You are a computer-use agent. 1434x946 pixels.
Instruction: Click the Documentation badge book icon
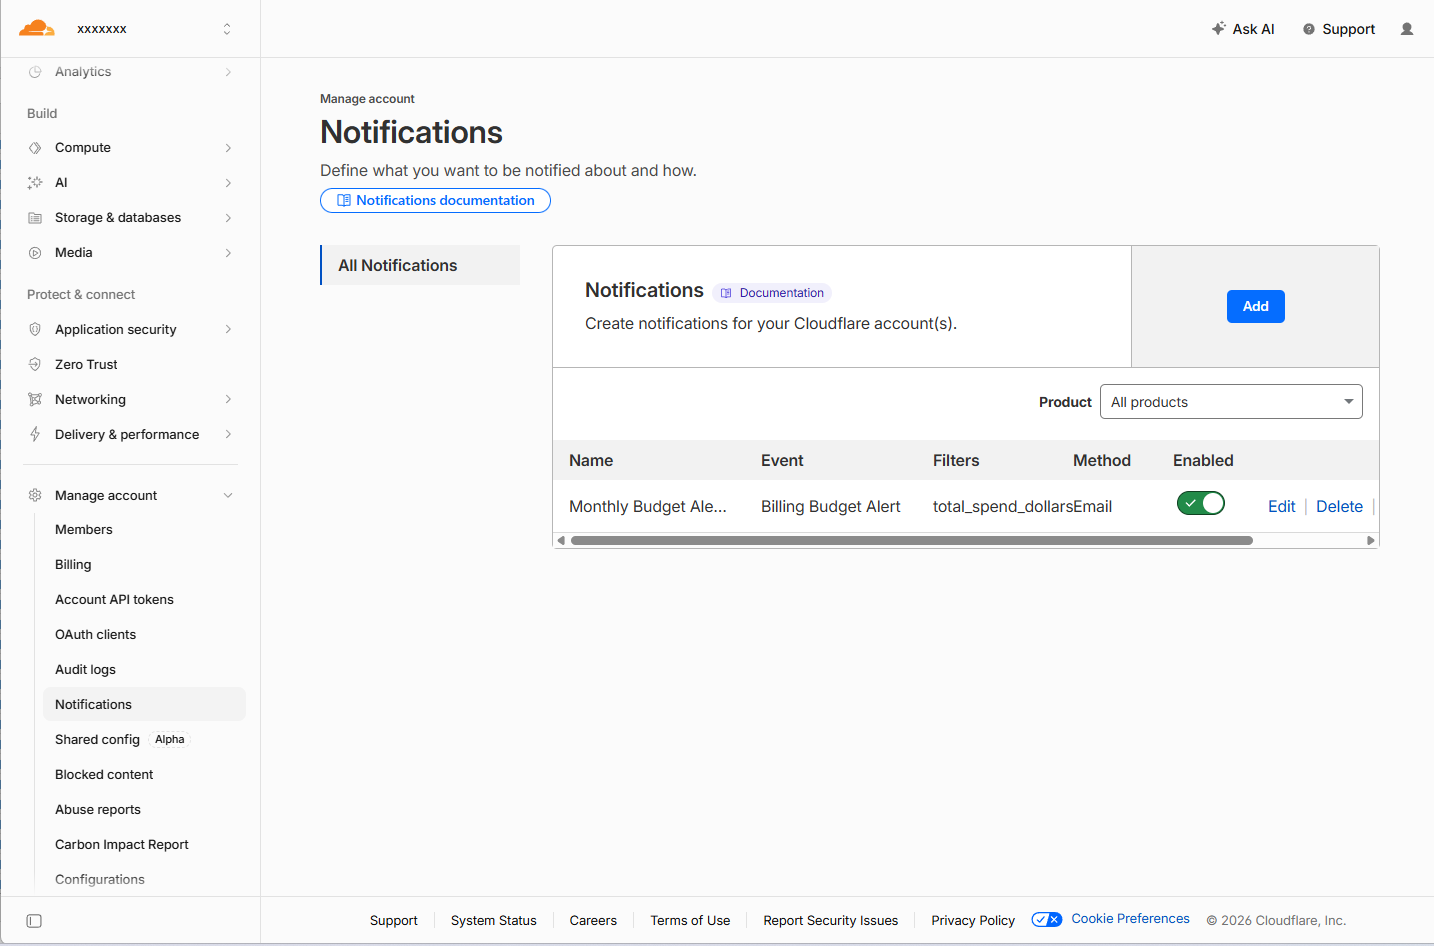point(726,294)
